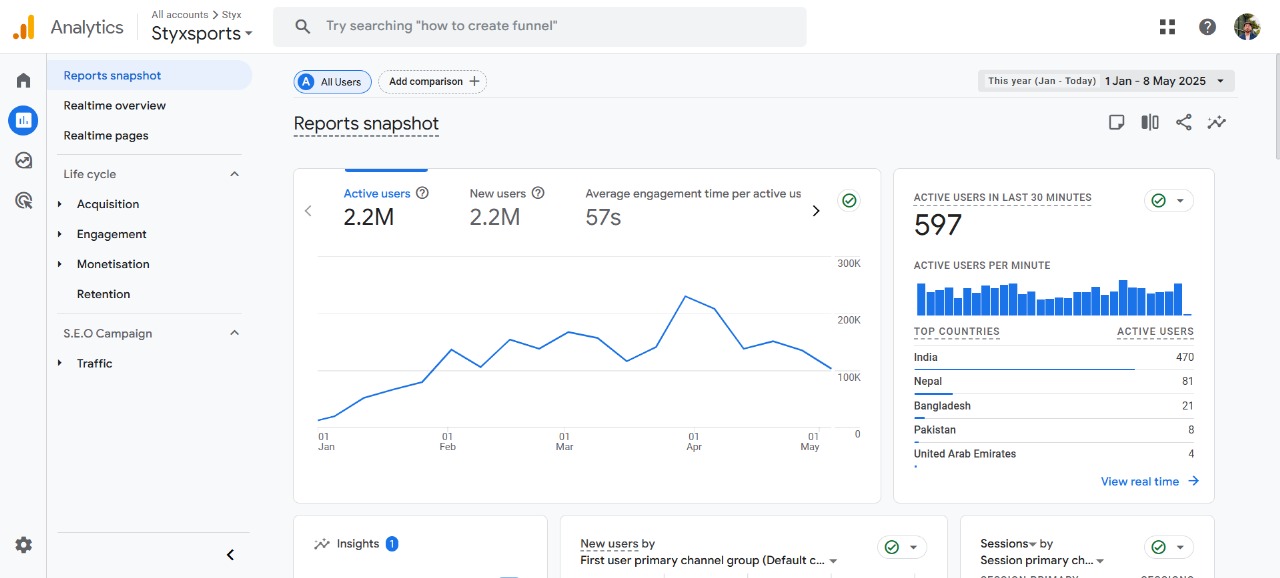This screenshot has height=578, width=1280.
Task: Select Realtime overview in sidebar
Action: click(114, 105)
